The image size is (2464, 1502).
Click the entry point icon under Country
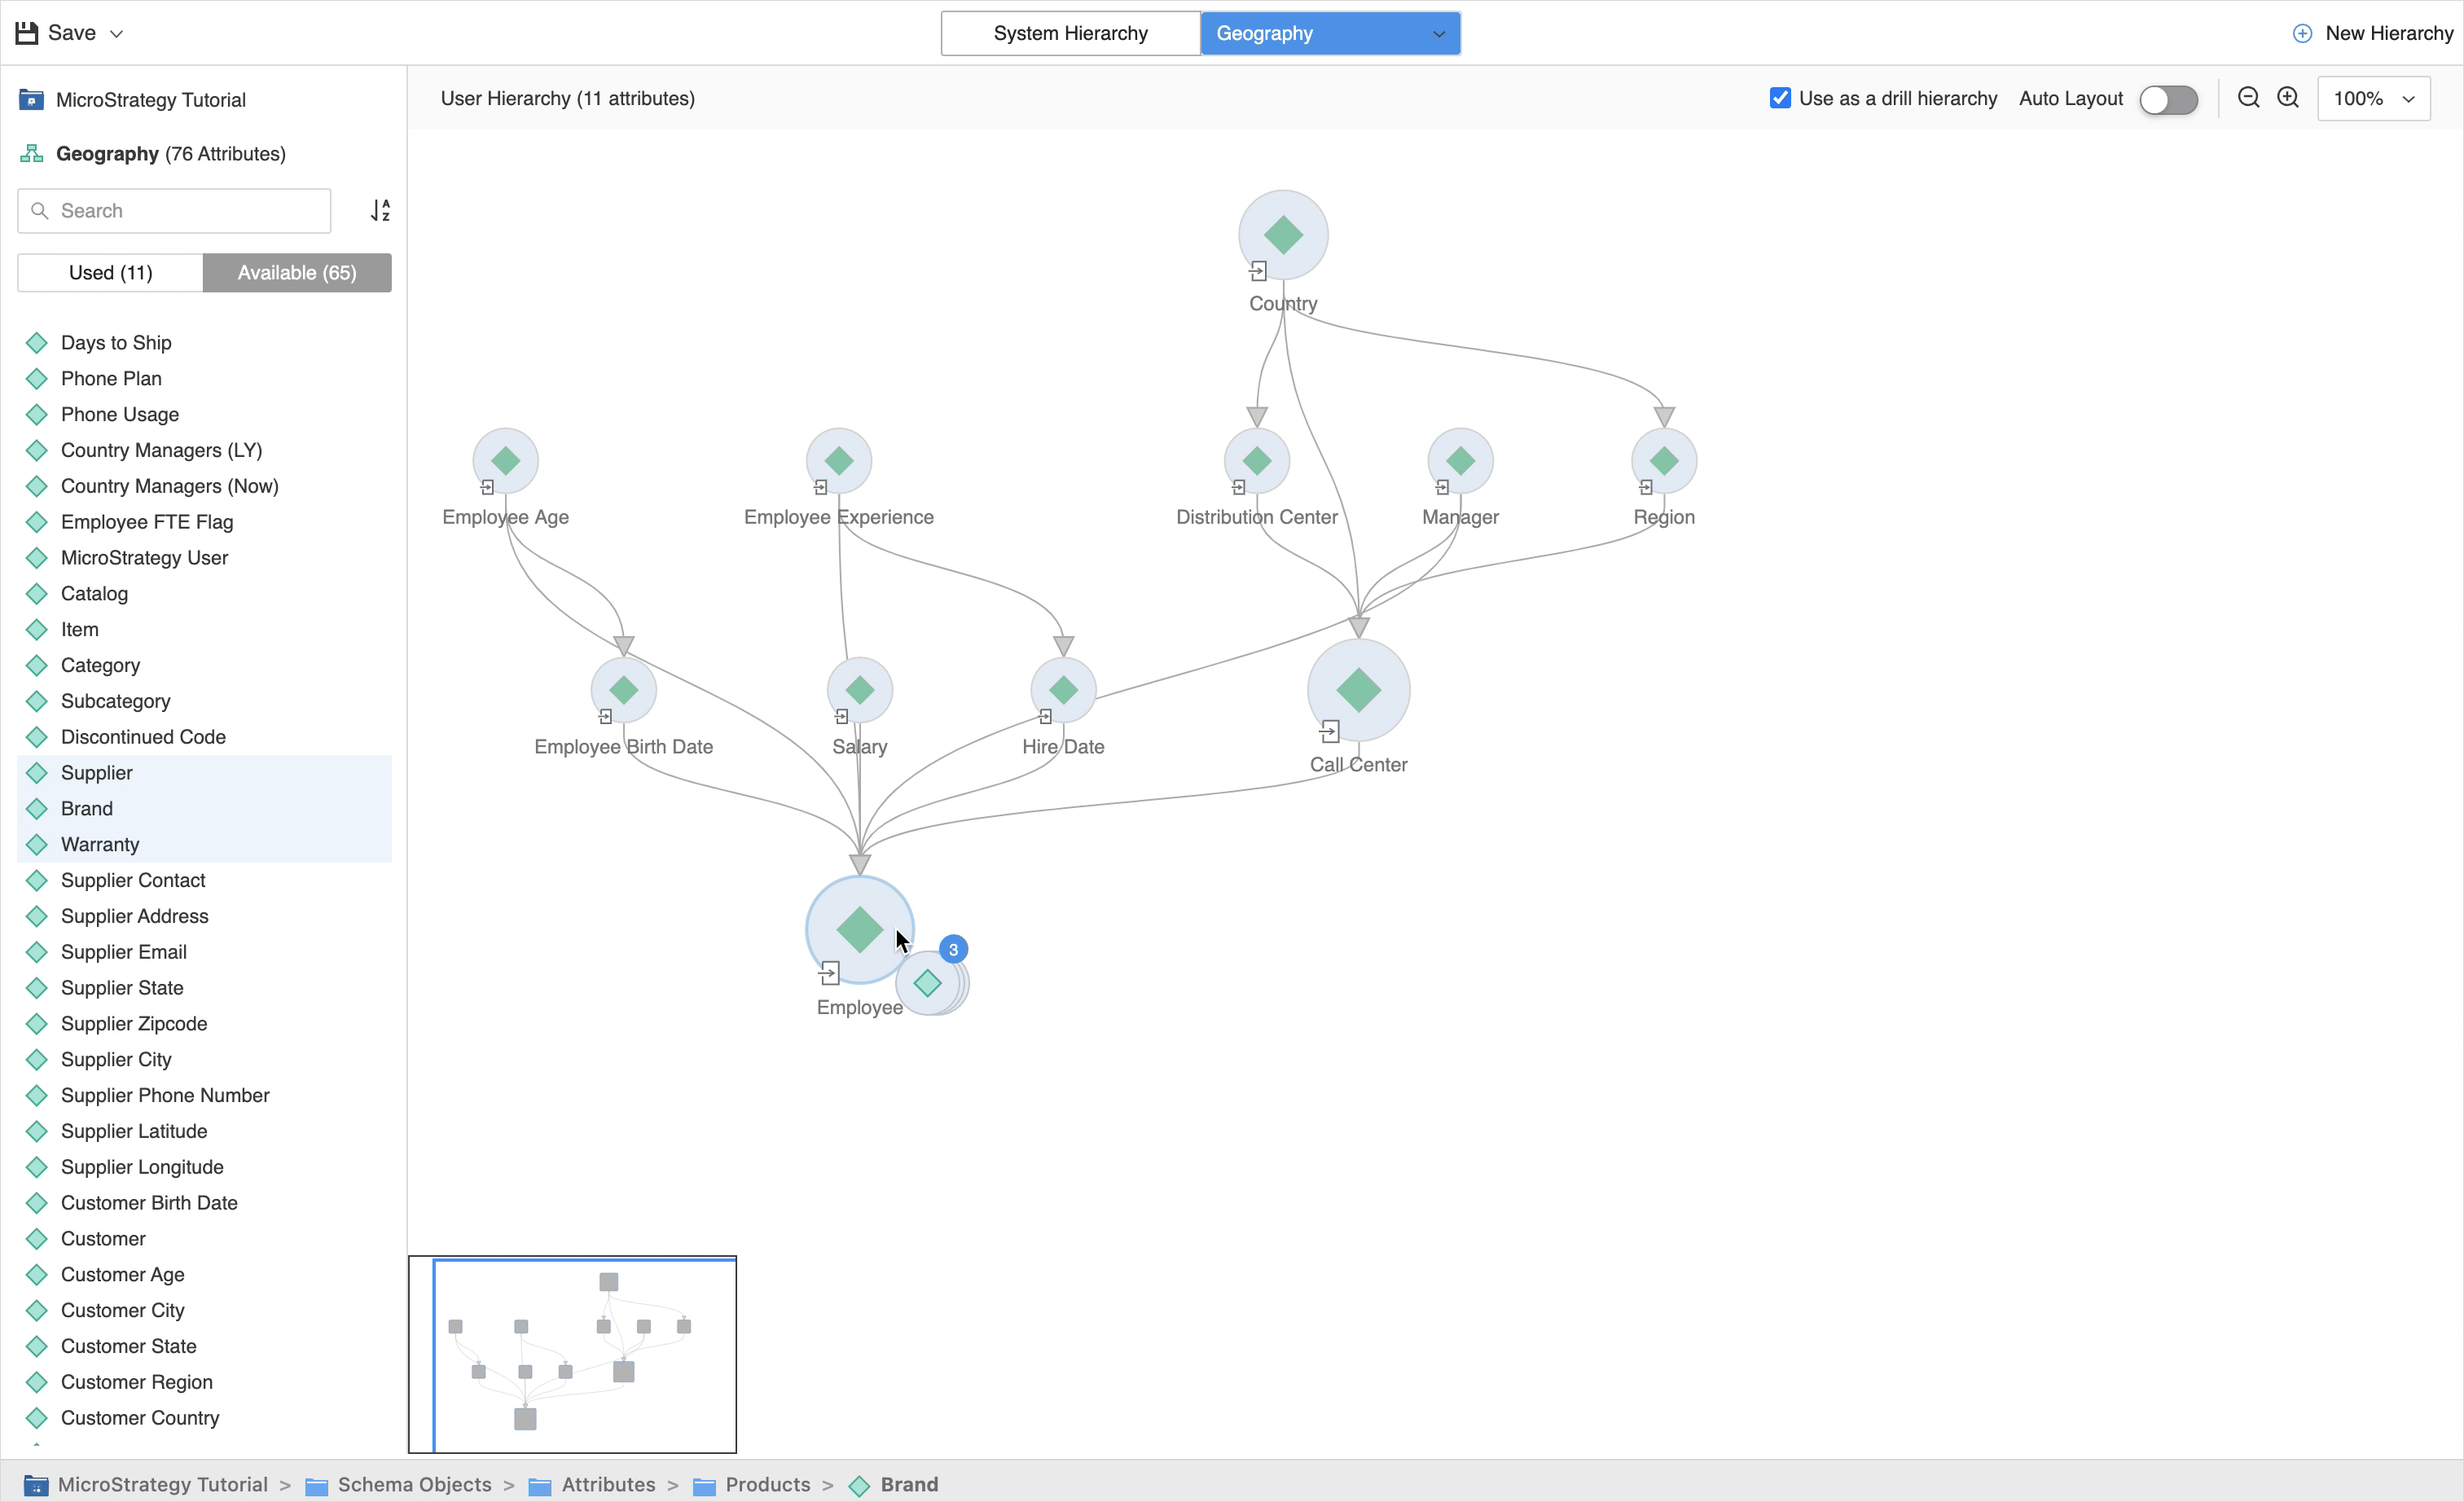coord(1258,271)
